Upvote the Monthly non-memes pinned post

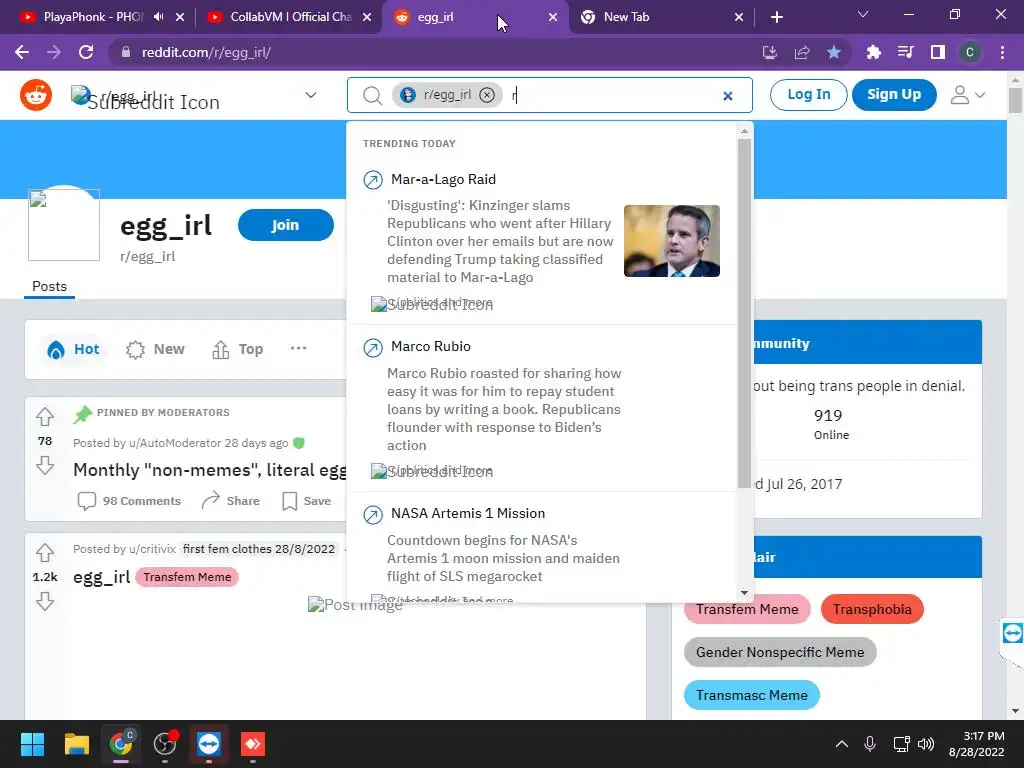pyautogui.click(x=45, y=417)
